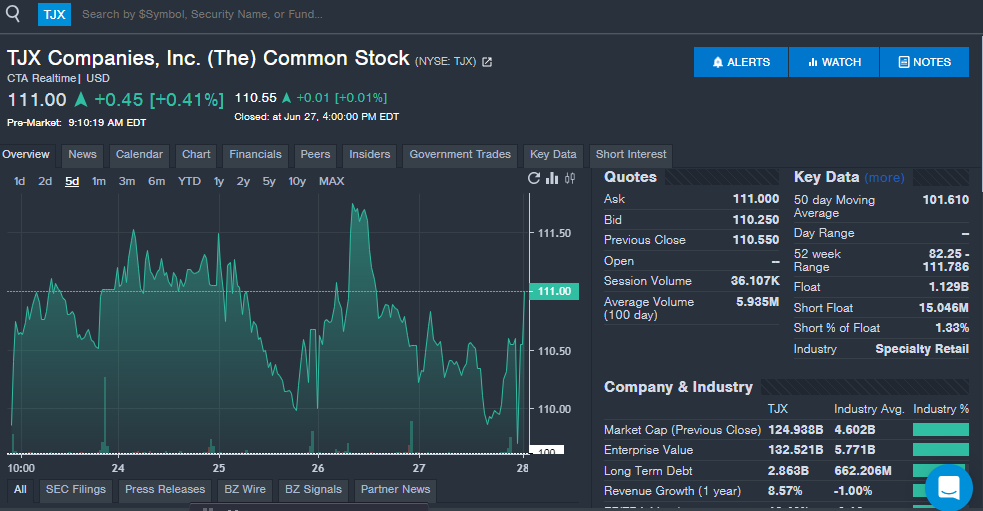Select the MAX chart range
Image resolution: width=983 pixels, height=511 pixels.
(x=332, y=181)
